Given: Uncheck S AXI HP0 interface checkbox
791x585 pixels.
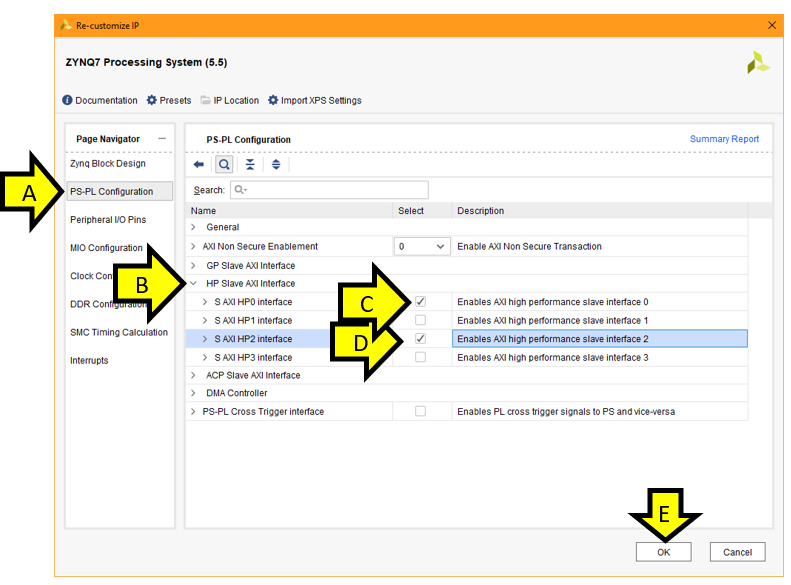Looking at the screenshot, I should [x=420, y=302].
